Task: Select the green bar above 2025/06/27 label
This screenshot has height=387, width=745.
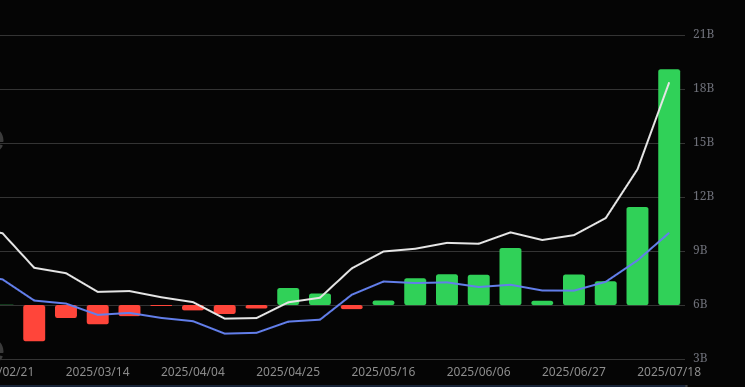Action: coord(574,290)
